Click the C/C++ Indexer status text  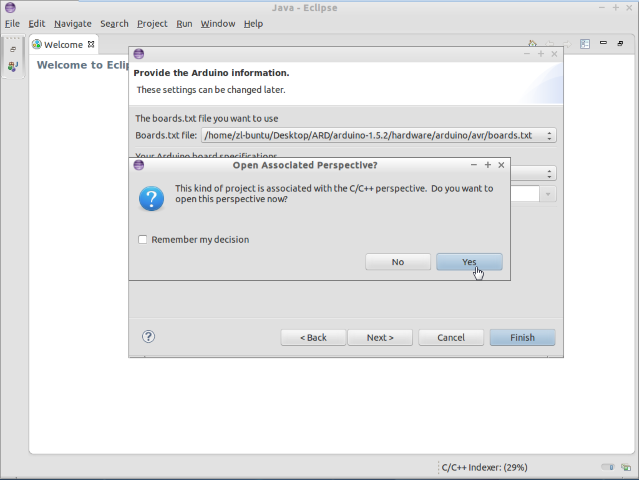(x=485, y=467)
